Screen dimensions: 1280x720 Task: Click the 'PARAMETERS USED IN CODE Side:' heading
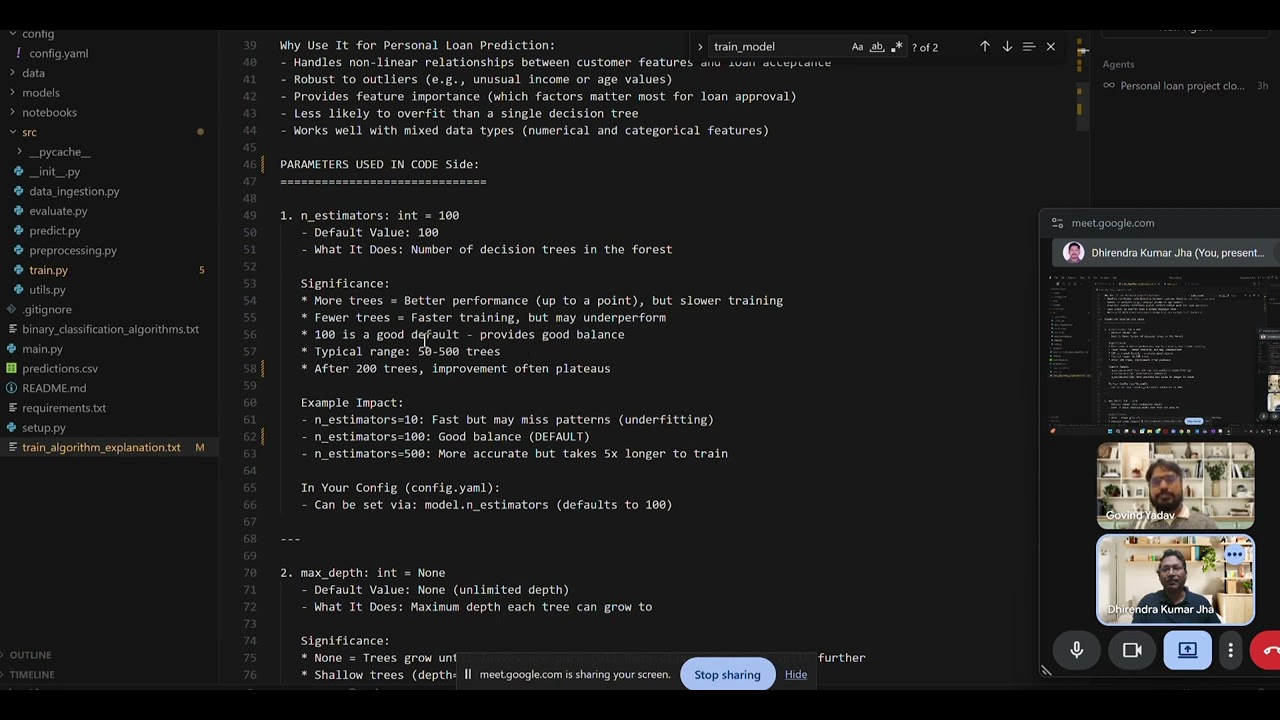[x=379, y=164]
